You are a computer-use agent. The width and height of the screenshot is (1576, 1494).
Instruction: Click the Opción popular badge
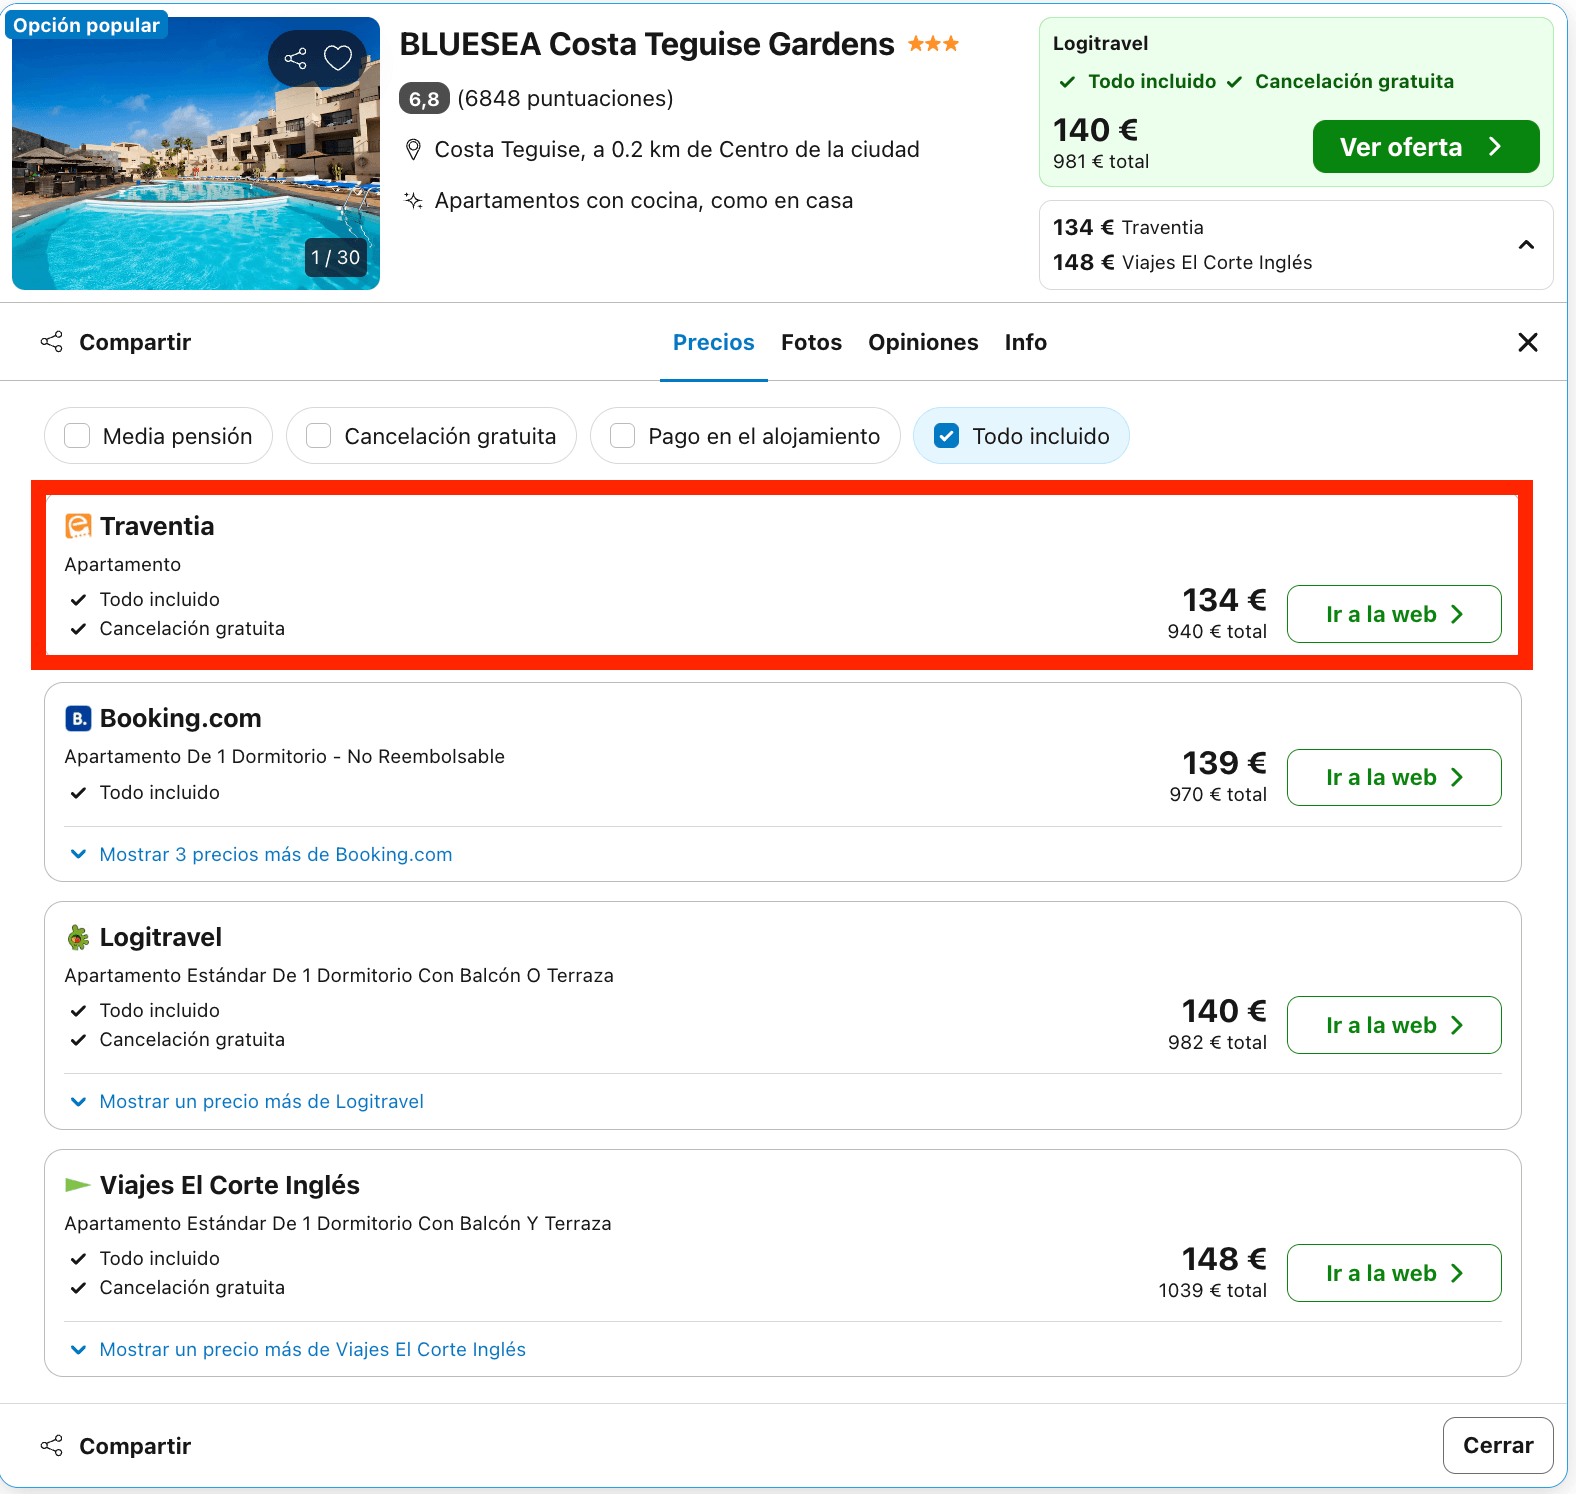[x=87, y=25]
